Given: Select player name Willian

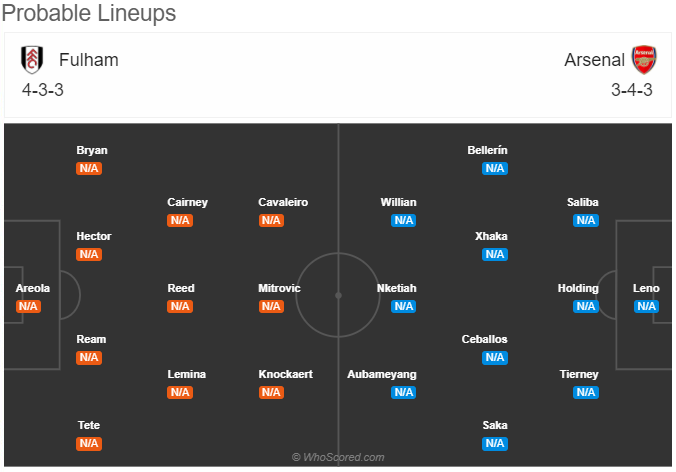Looking at the screenshot, I should tap(398, 202).
